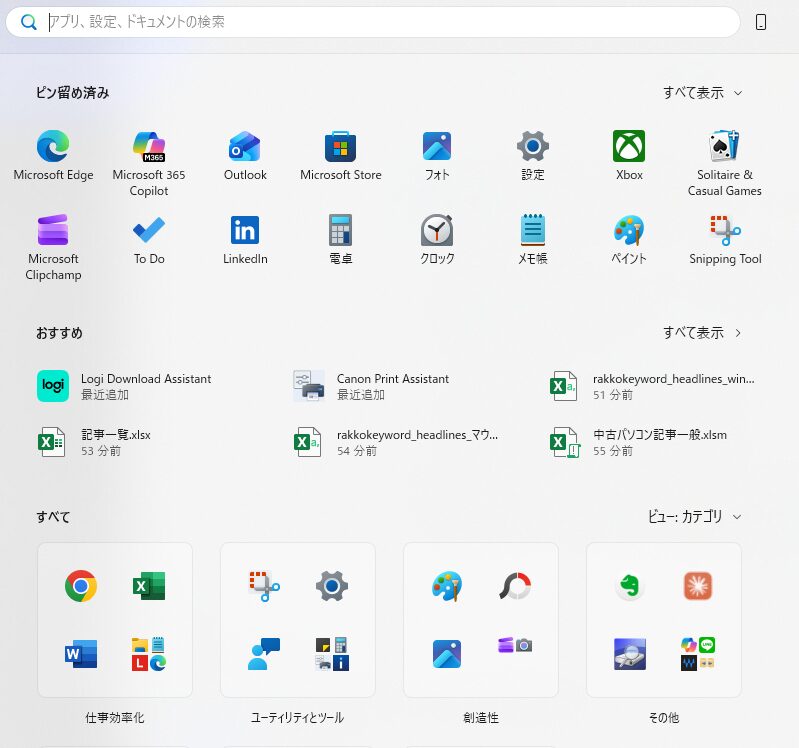Screen dimensions: 799x748
Task: Open recommended Logi Download Assistant
Action: click(x=124, y=386)
